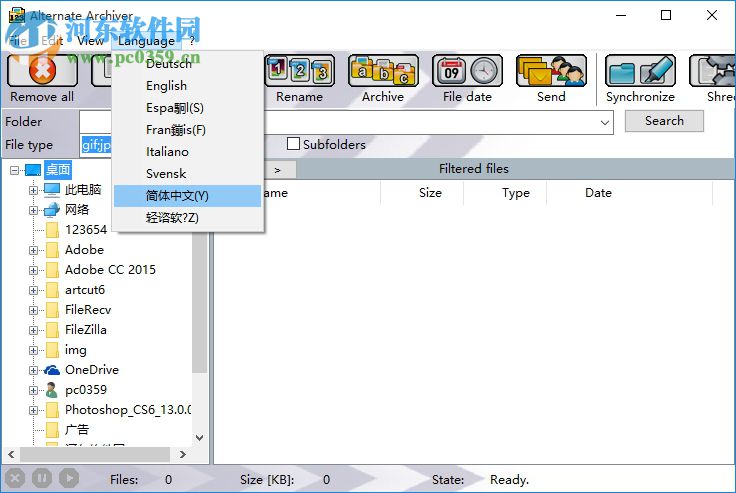Screen dimensions: 736x493
Task: Click the tree's vertical scrollbar thumb
Action: (x=200, y=300)
